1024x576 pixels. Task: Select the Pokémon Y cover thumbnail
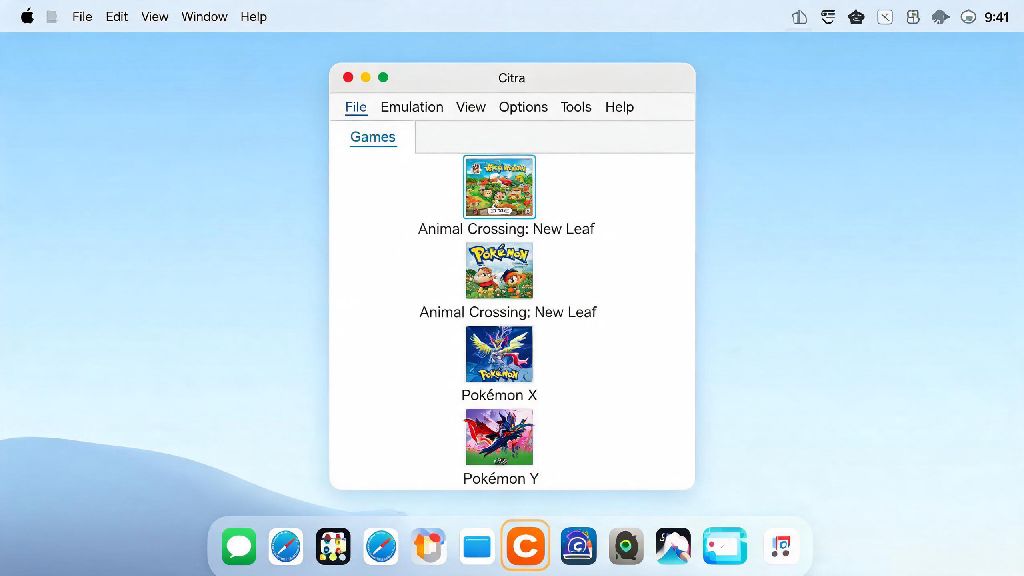point(500,437)
